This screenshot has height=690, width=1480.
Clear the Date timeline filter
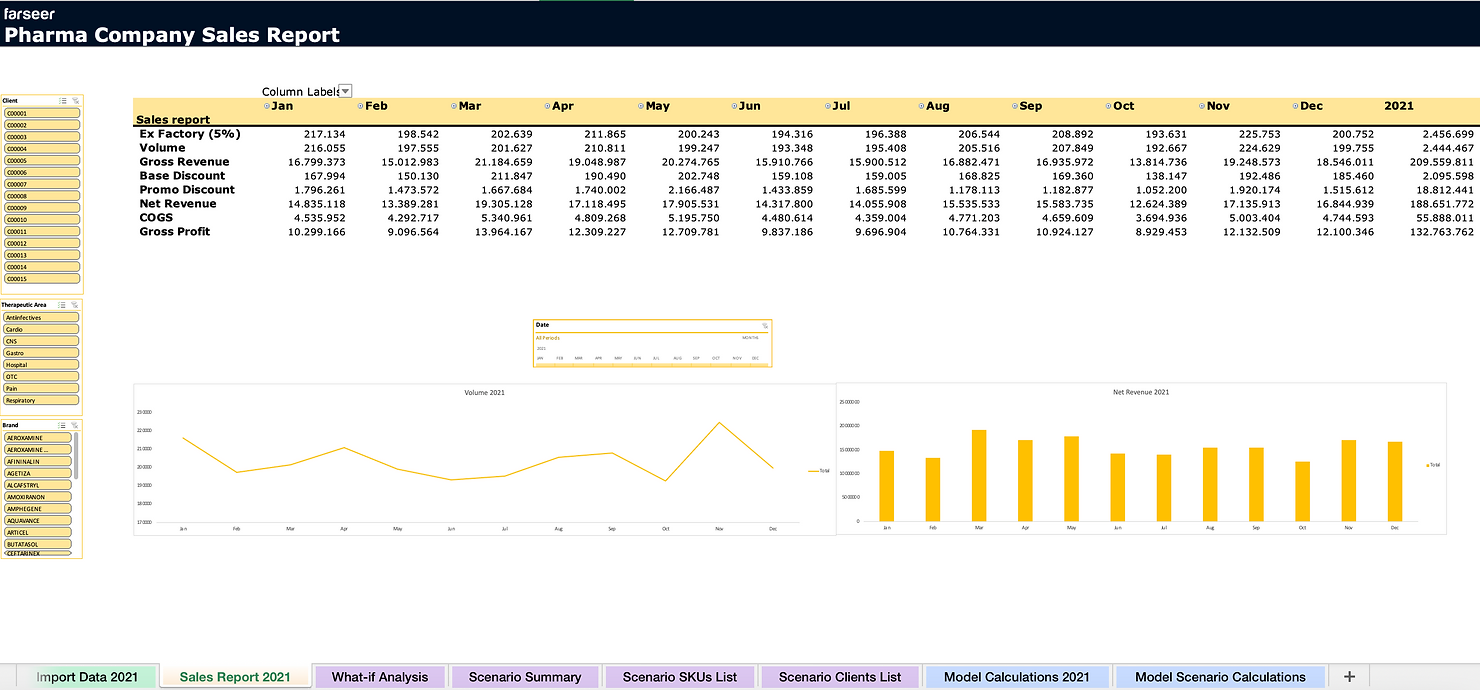[x=764, y=325]
